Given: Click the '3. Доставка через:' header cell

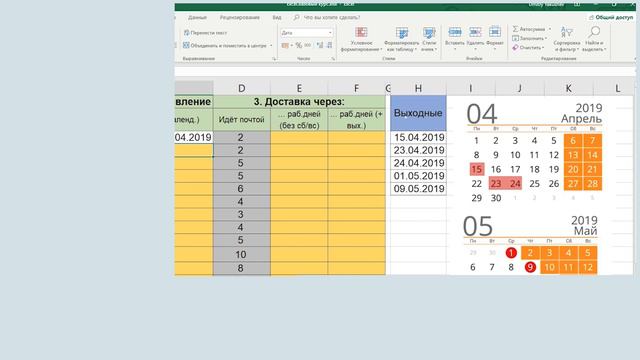Looking at the screenshot, I should (299, 102).
